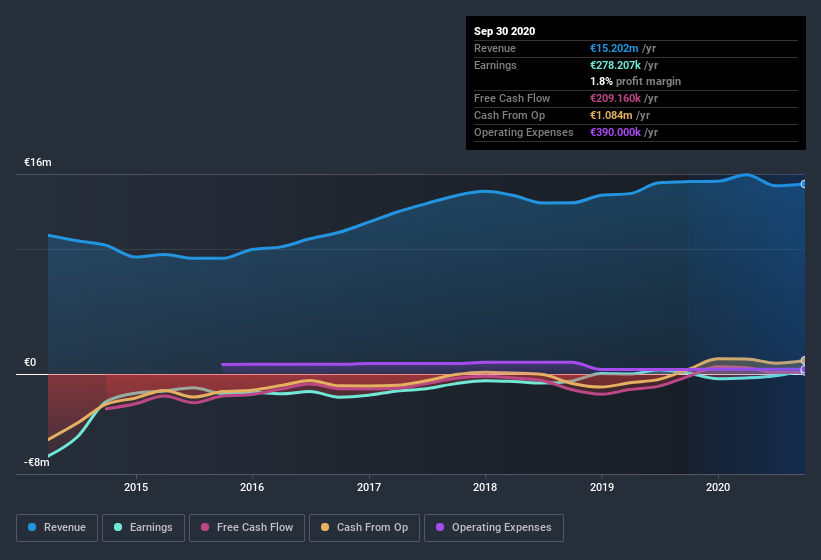Toggle the Operating Expenses legend button
This screenshot has height=560, width=821.
click(x=494, y=528)
